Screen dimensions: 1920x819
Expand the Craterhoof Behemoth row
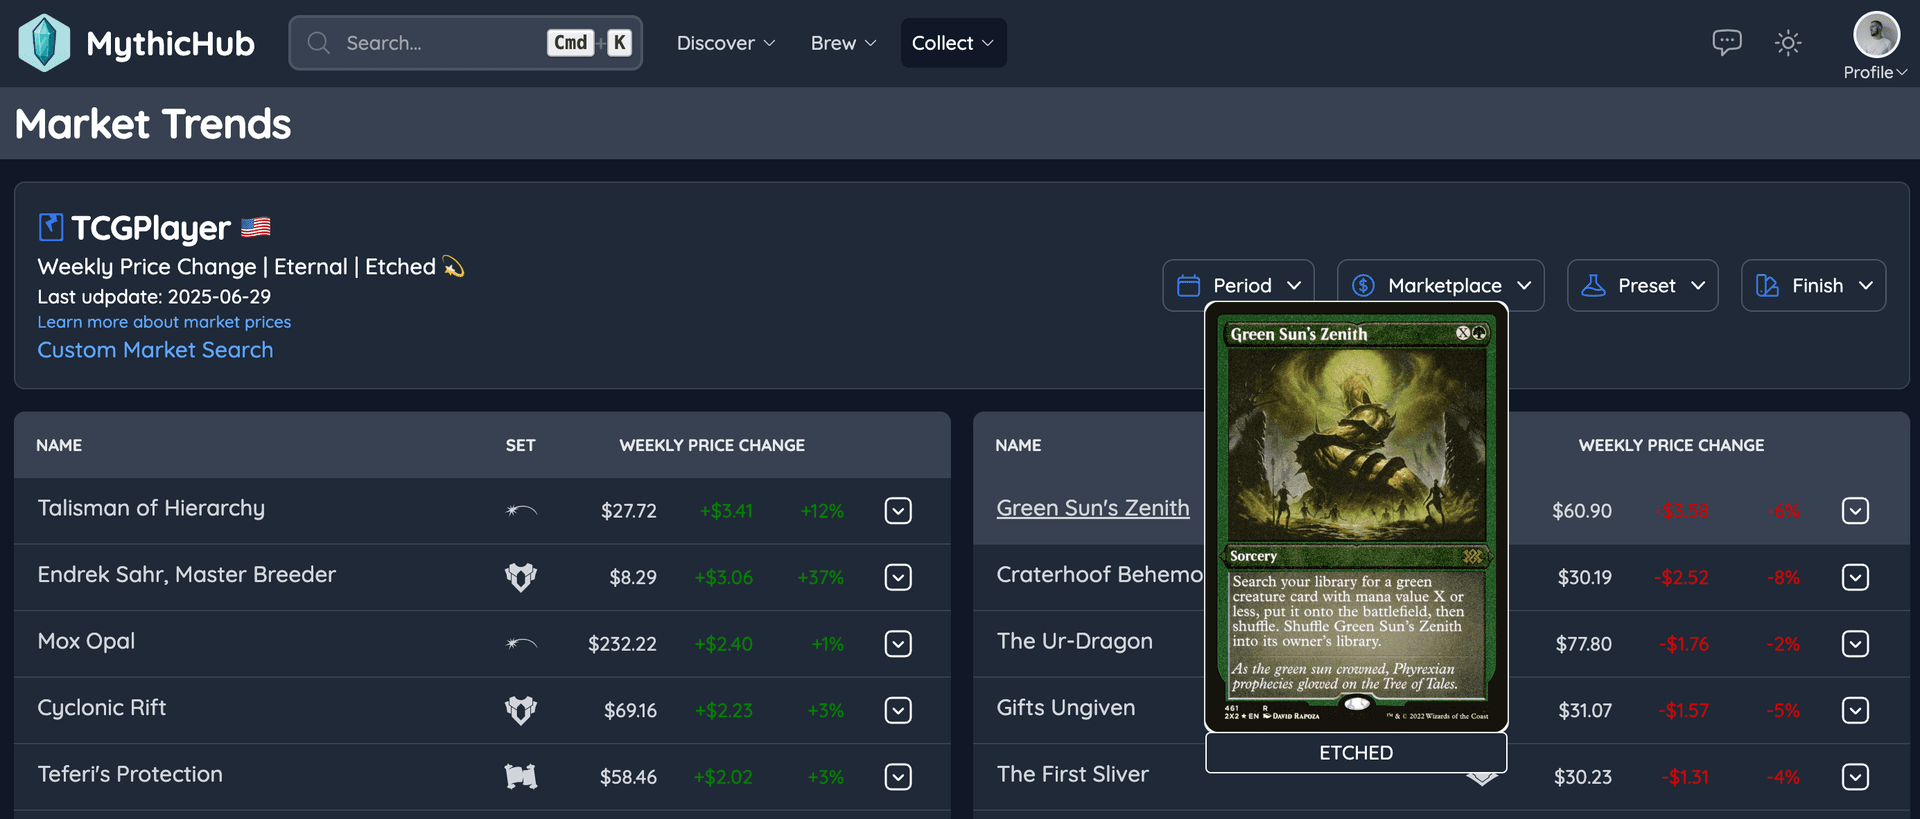pyautogui.click(x=1855, y=577)
